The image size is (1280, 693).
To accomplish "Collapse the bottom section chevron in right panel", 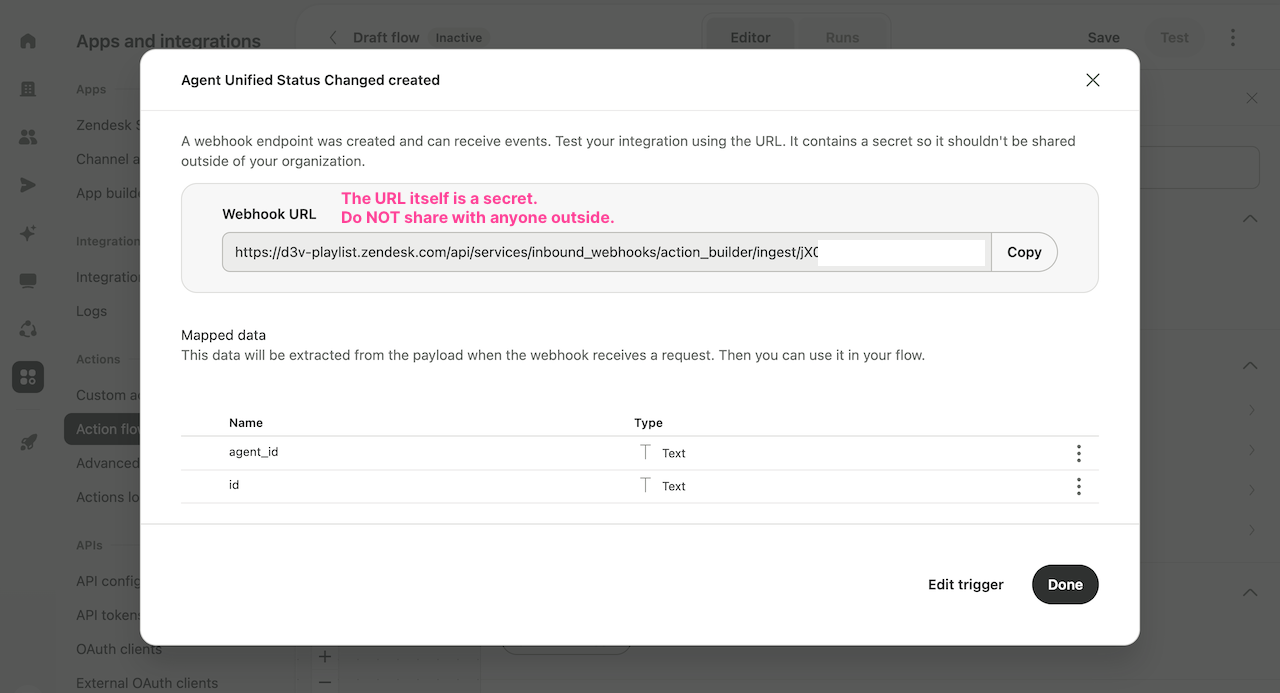I will pos(1250,593).
